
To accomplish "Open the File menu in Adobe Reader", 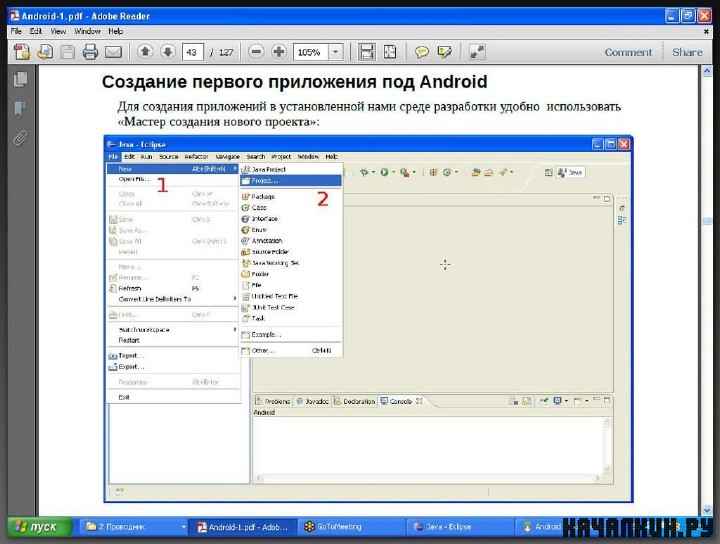I will 16,31.
